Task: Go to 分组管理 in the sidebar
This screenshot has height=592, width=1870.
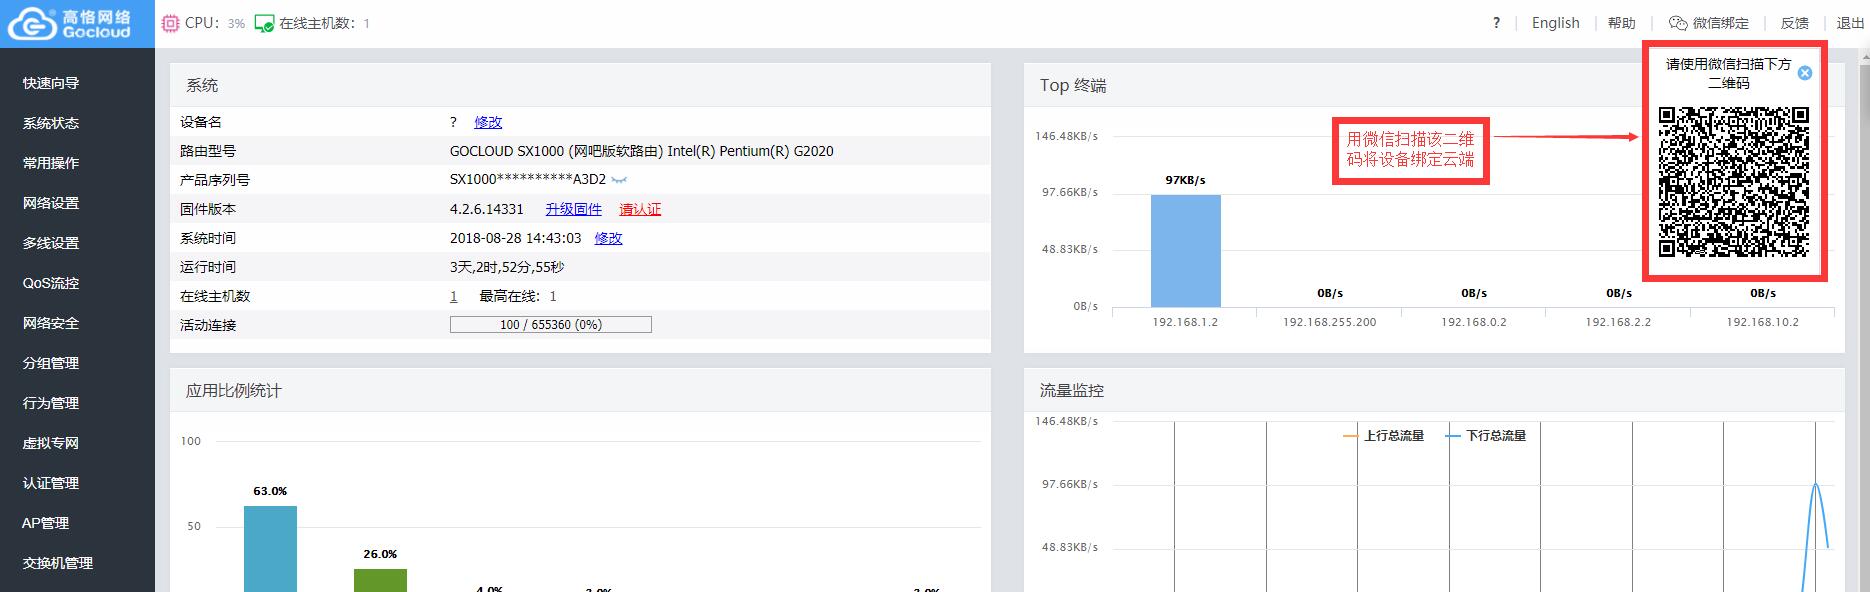Action: click(51, 363)
